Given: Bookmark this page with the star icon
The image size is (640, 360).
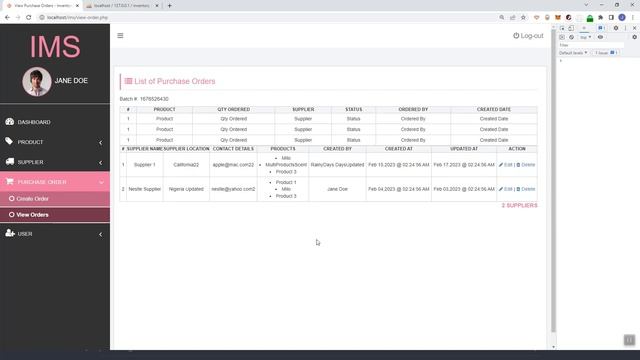Looking at the screenshot, I should pos(523,18).
